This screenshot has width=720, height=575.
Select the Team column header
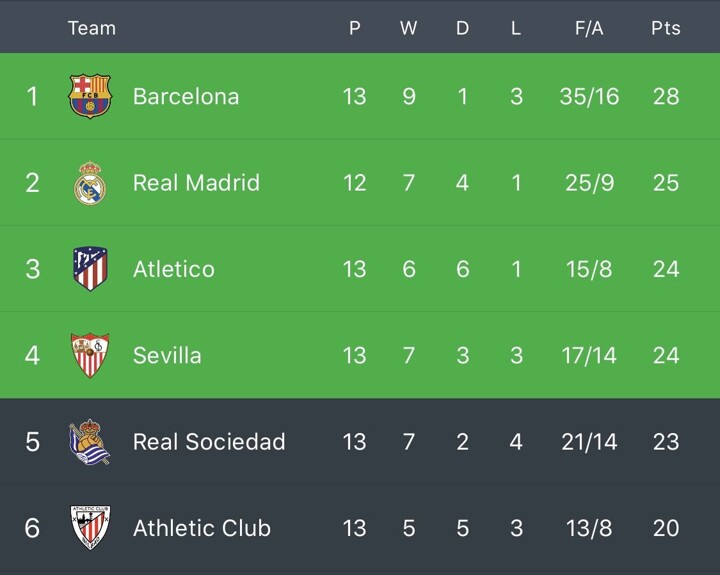coord(92,28)
